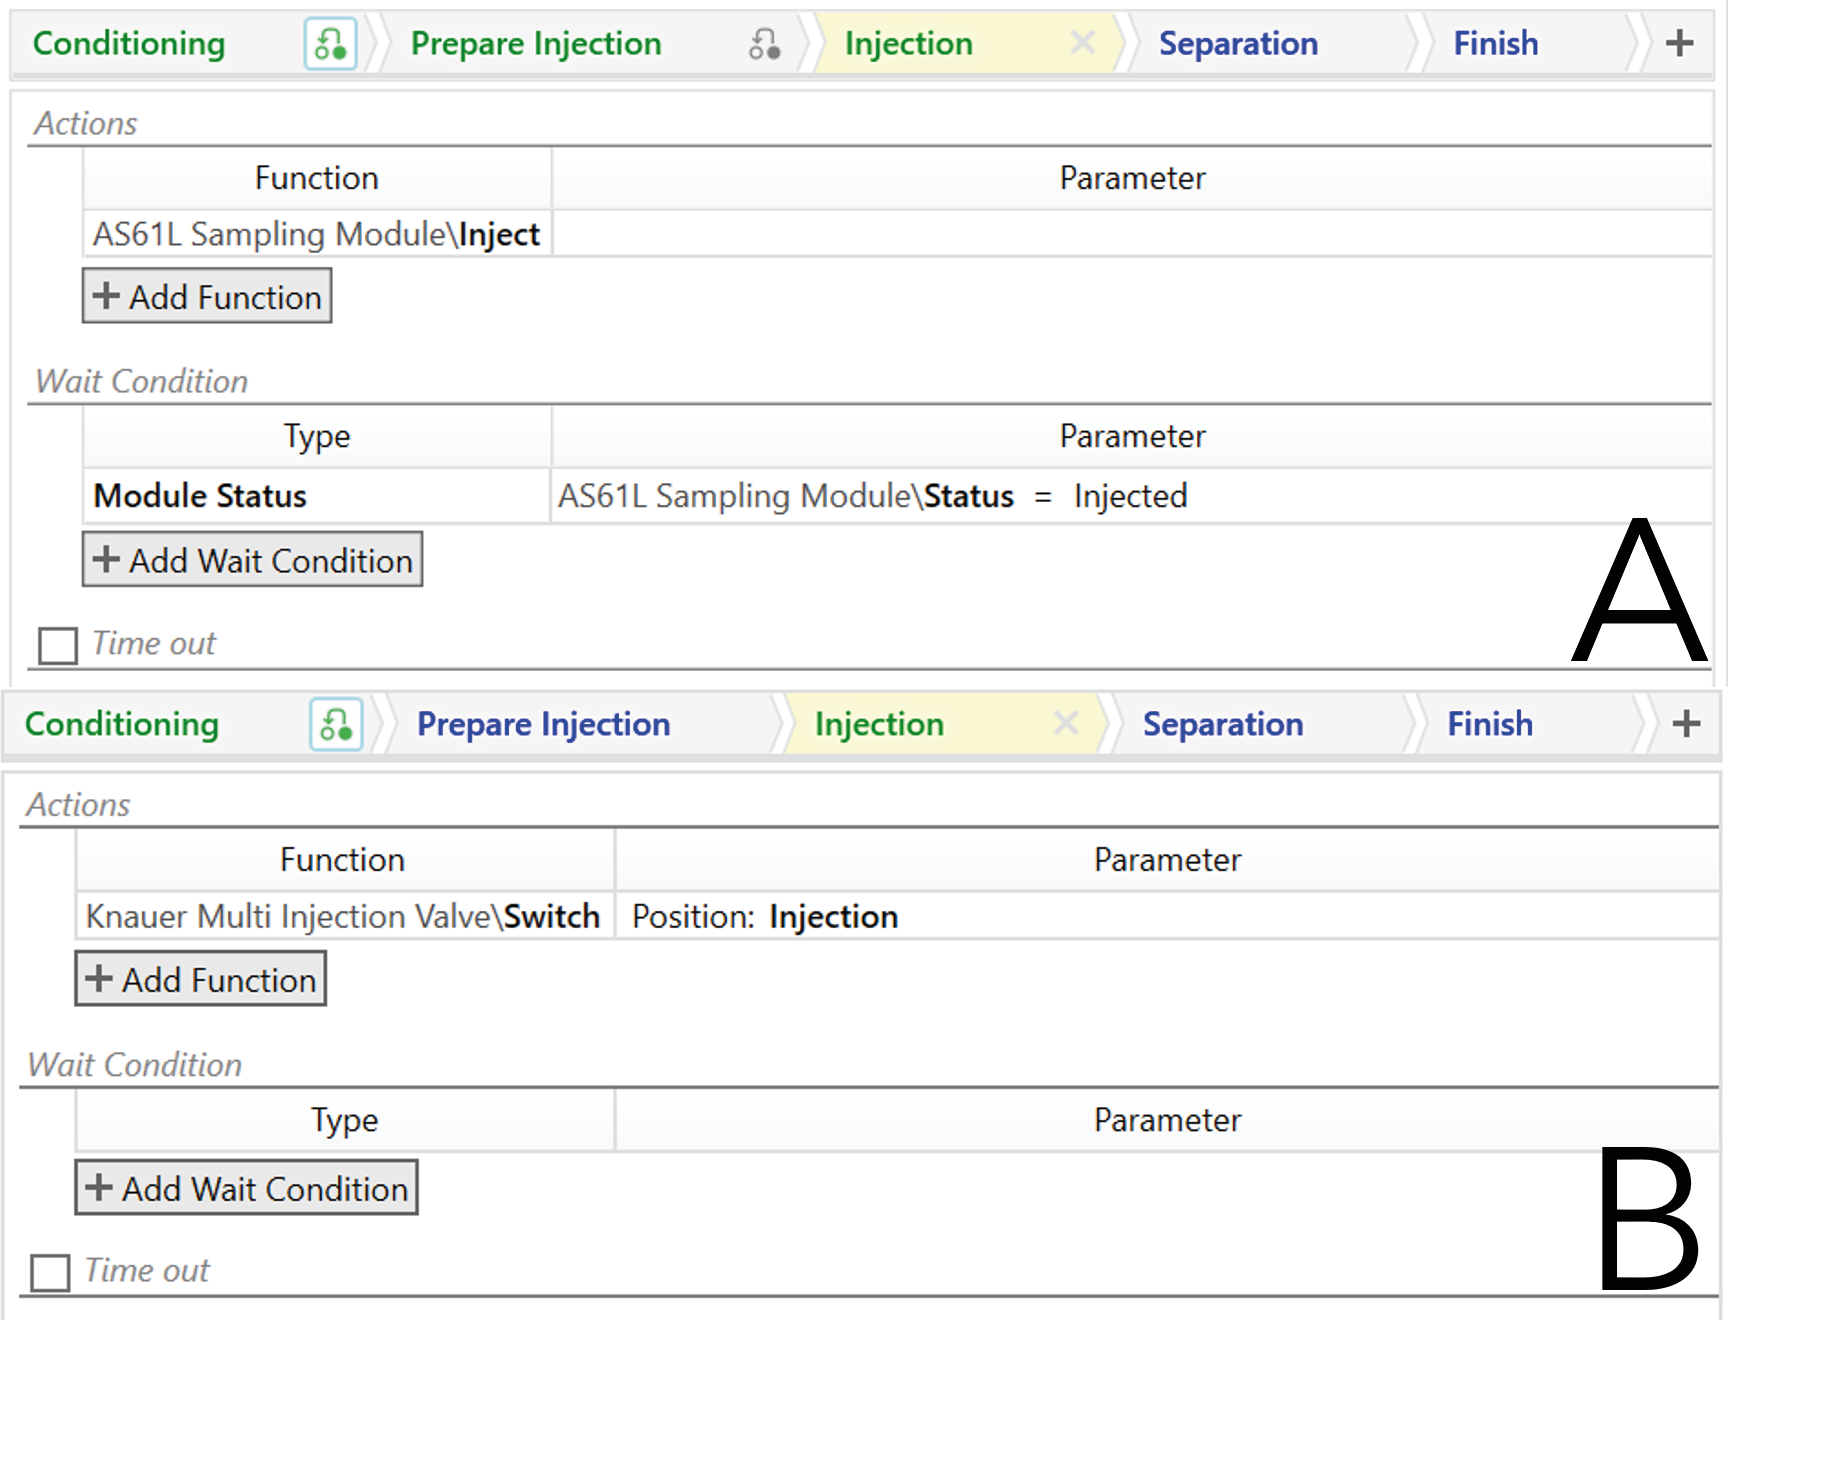1833x1462 pixels.
Task: Switch to Conditioning step in panel A
Action: pos(129,44)
